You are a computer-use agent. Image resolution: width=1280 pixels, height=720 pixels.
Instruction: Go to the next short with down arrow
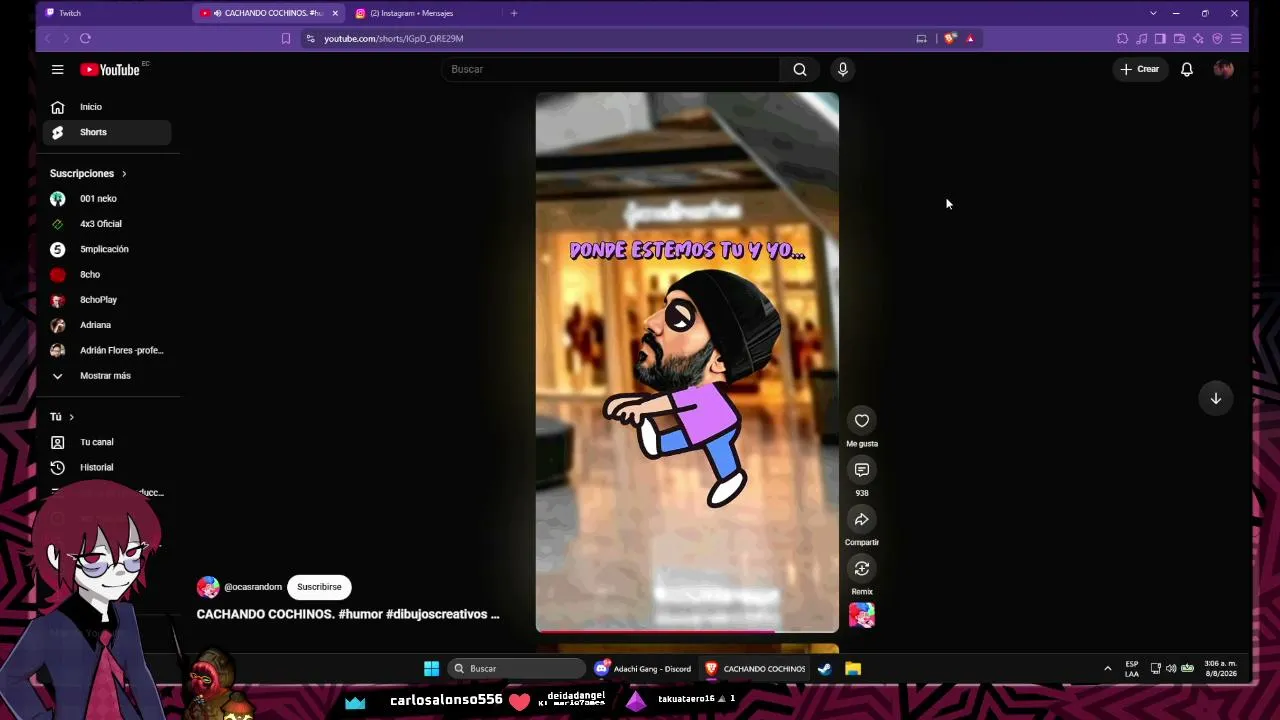pos(1216,398)
